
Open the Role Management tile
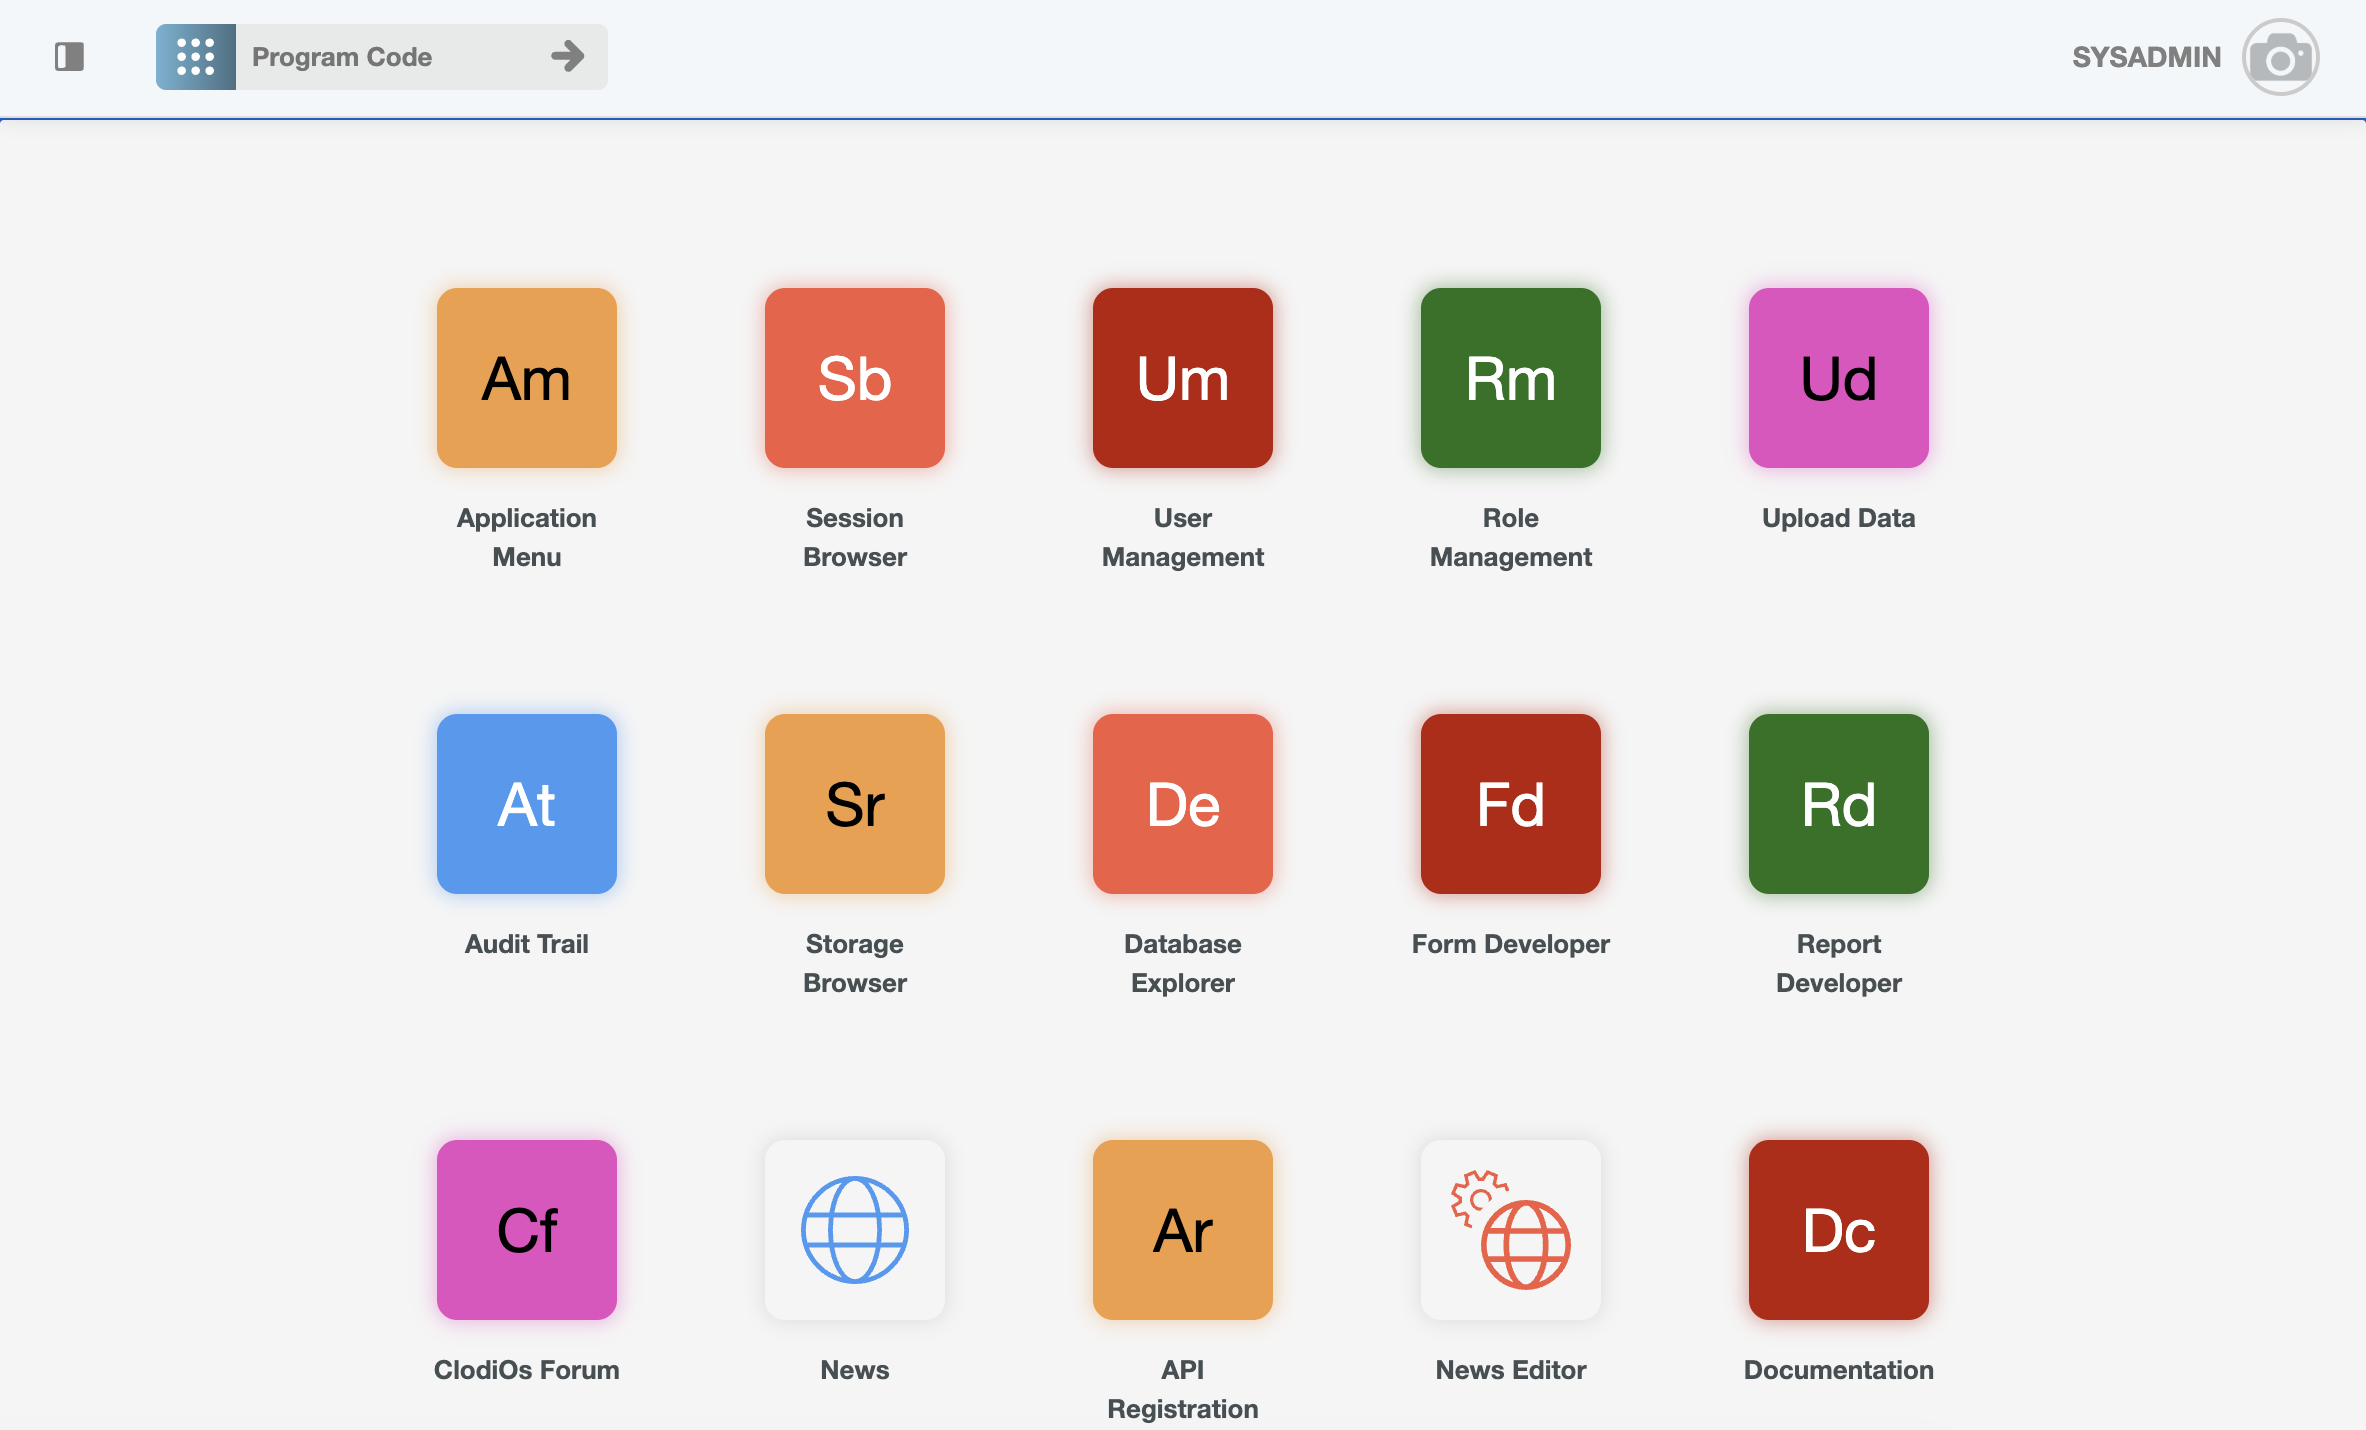1510,378
